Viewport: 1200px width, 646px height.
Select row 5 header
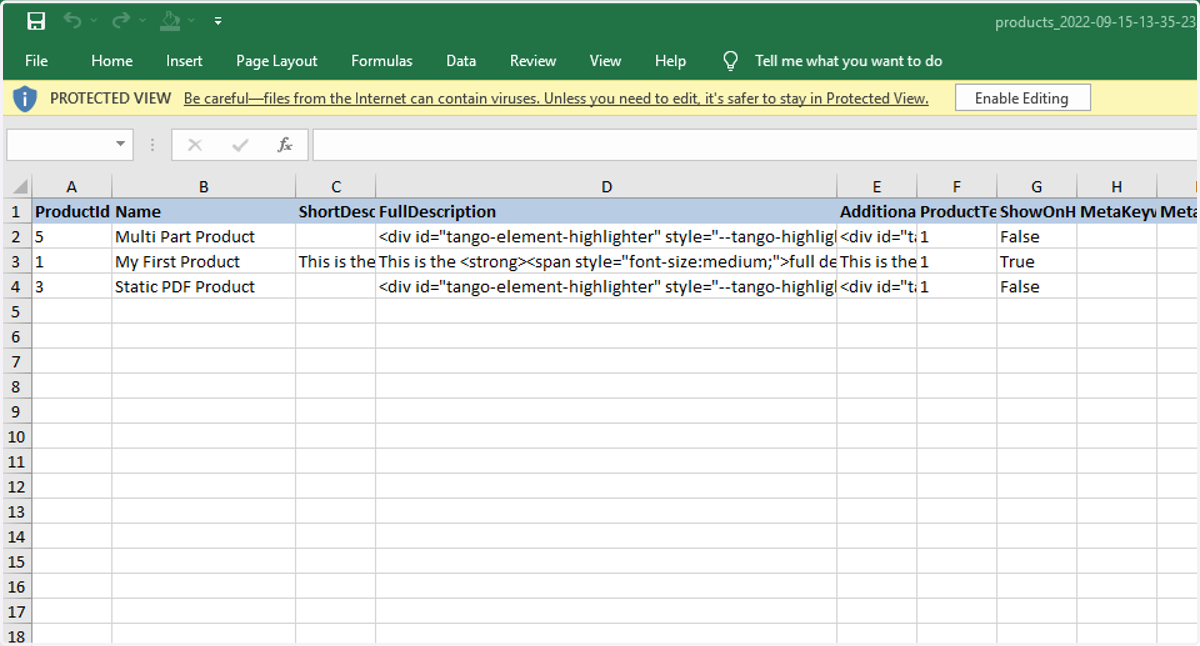coord(16,312)
